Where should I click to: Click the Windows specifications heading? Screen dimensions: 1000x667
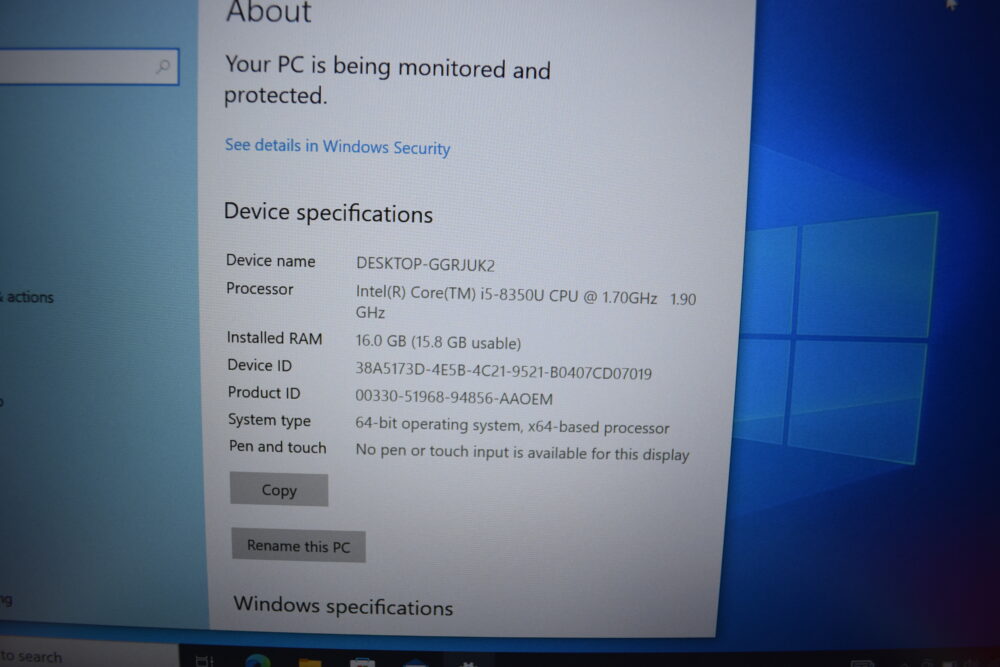[x=343, y=605]
